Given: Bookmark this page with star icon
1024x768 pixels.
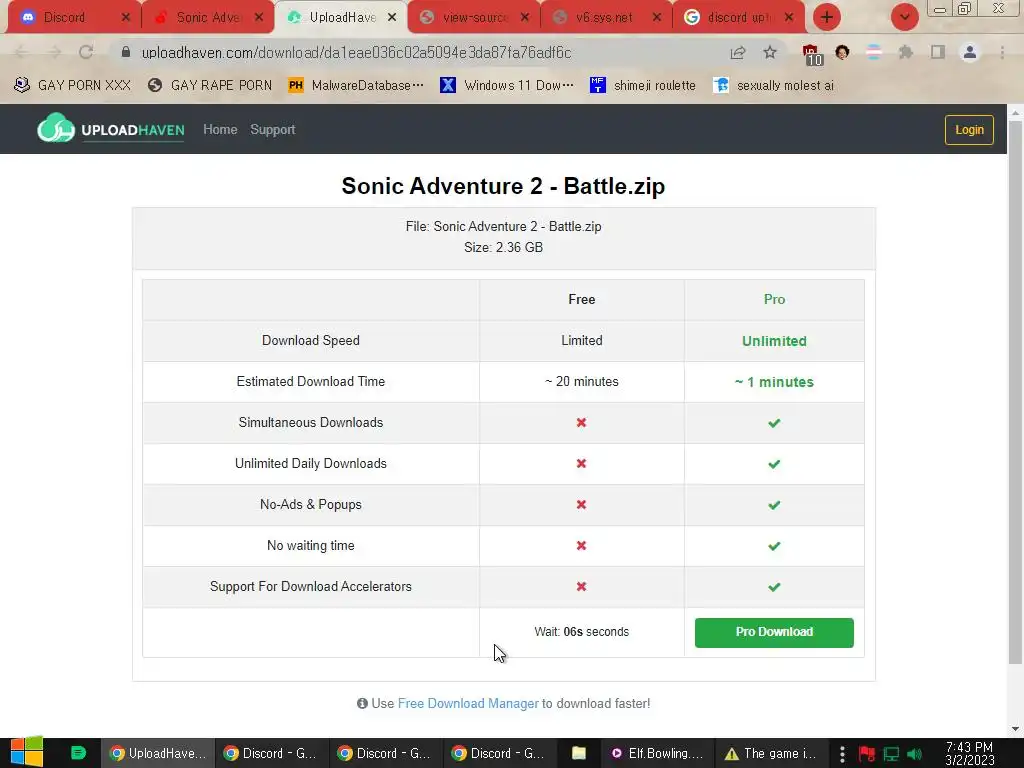Looking at the screenshot, I should (x=770, y=52).
